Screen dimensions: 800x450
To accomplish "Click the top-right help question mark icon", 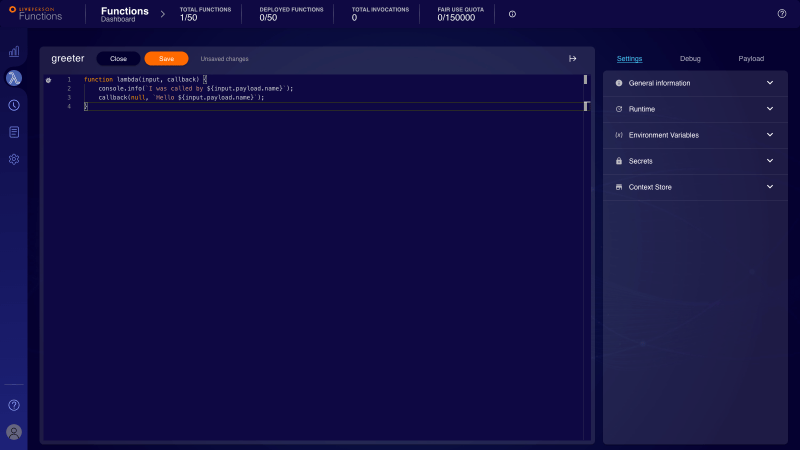I will click(782, 14).
